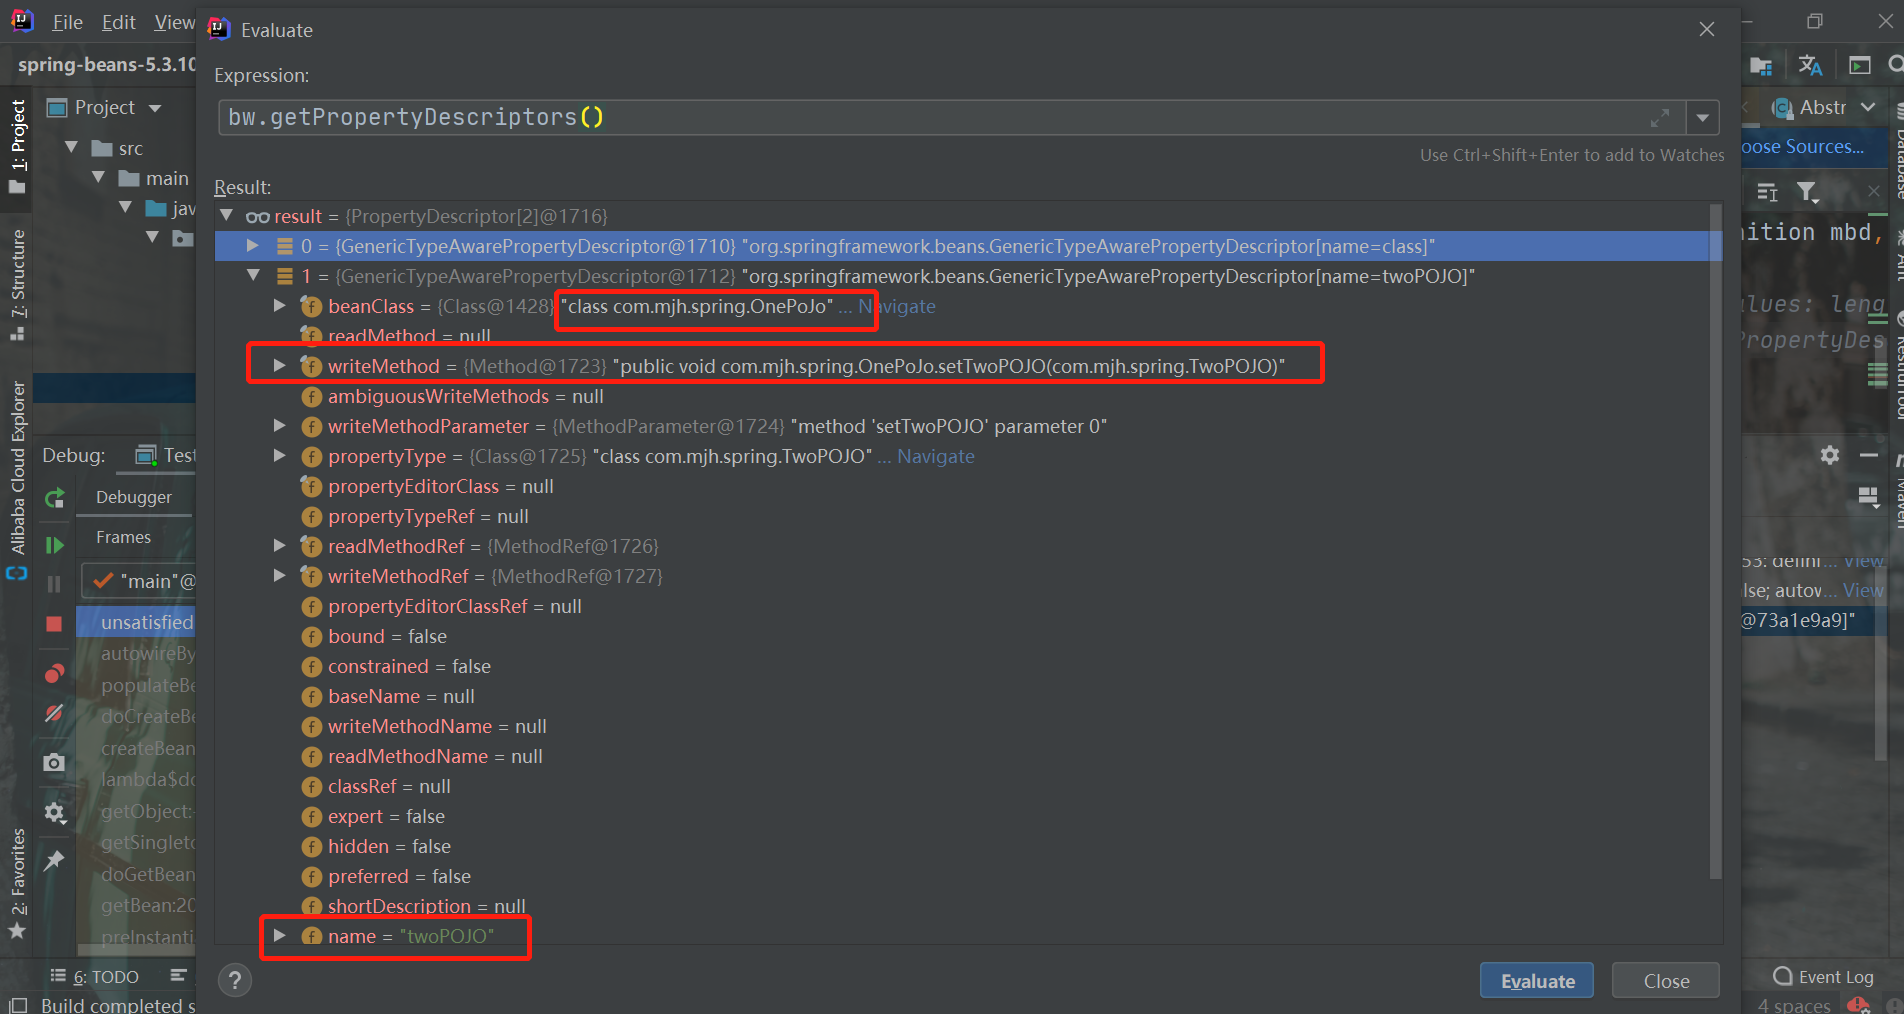Open the translate icon in top toolbar
The width and height of the screenshot is (1904, 1014).
pyautogui.click(x=1810, y=65)
